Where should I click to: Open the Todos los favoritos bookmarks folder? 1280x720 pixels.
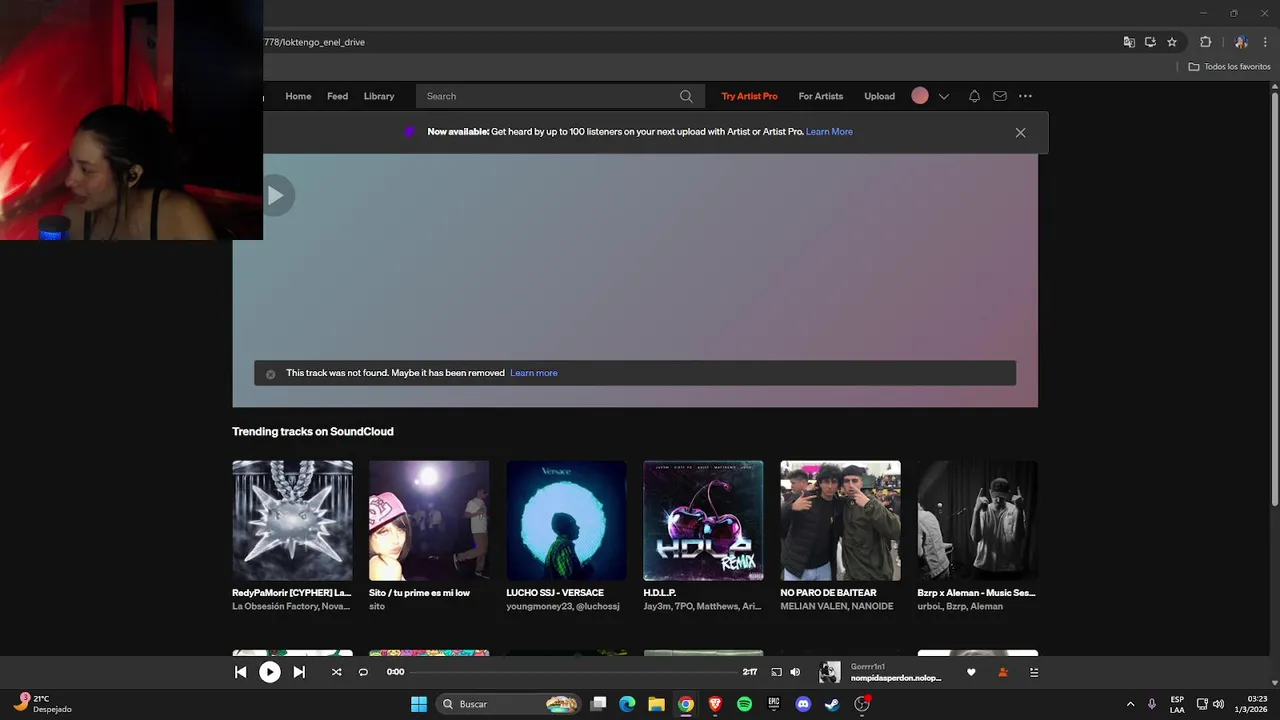pos(1229,67)
